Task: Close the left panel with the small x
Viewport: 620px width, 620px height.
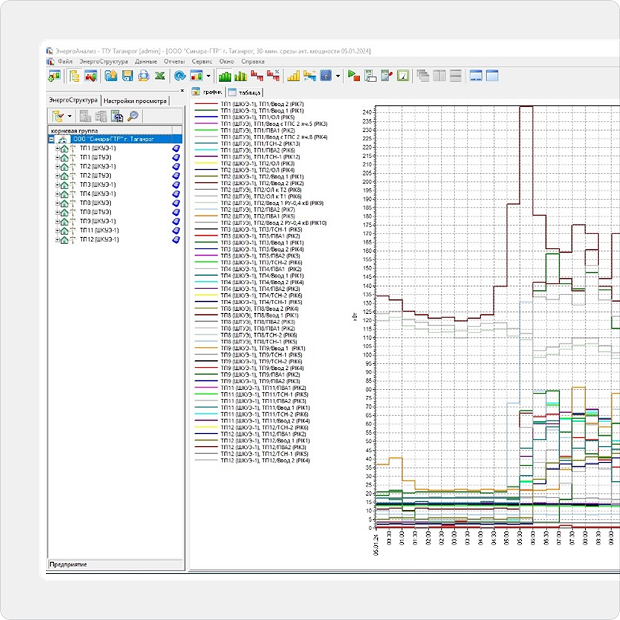Action: point(182,91)
